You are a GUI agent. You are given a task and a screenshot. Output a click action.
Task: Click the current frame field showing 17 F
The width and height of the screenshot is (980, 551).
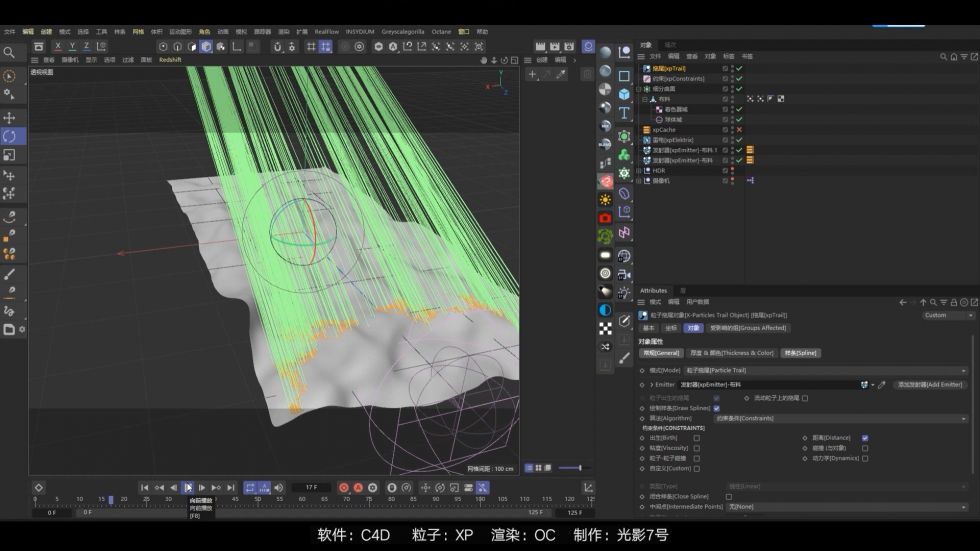311,488
